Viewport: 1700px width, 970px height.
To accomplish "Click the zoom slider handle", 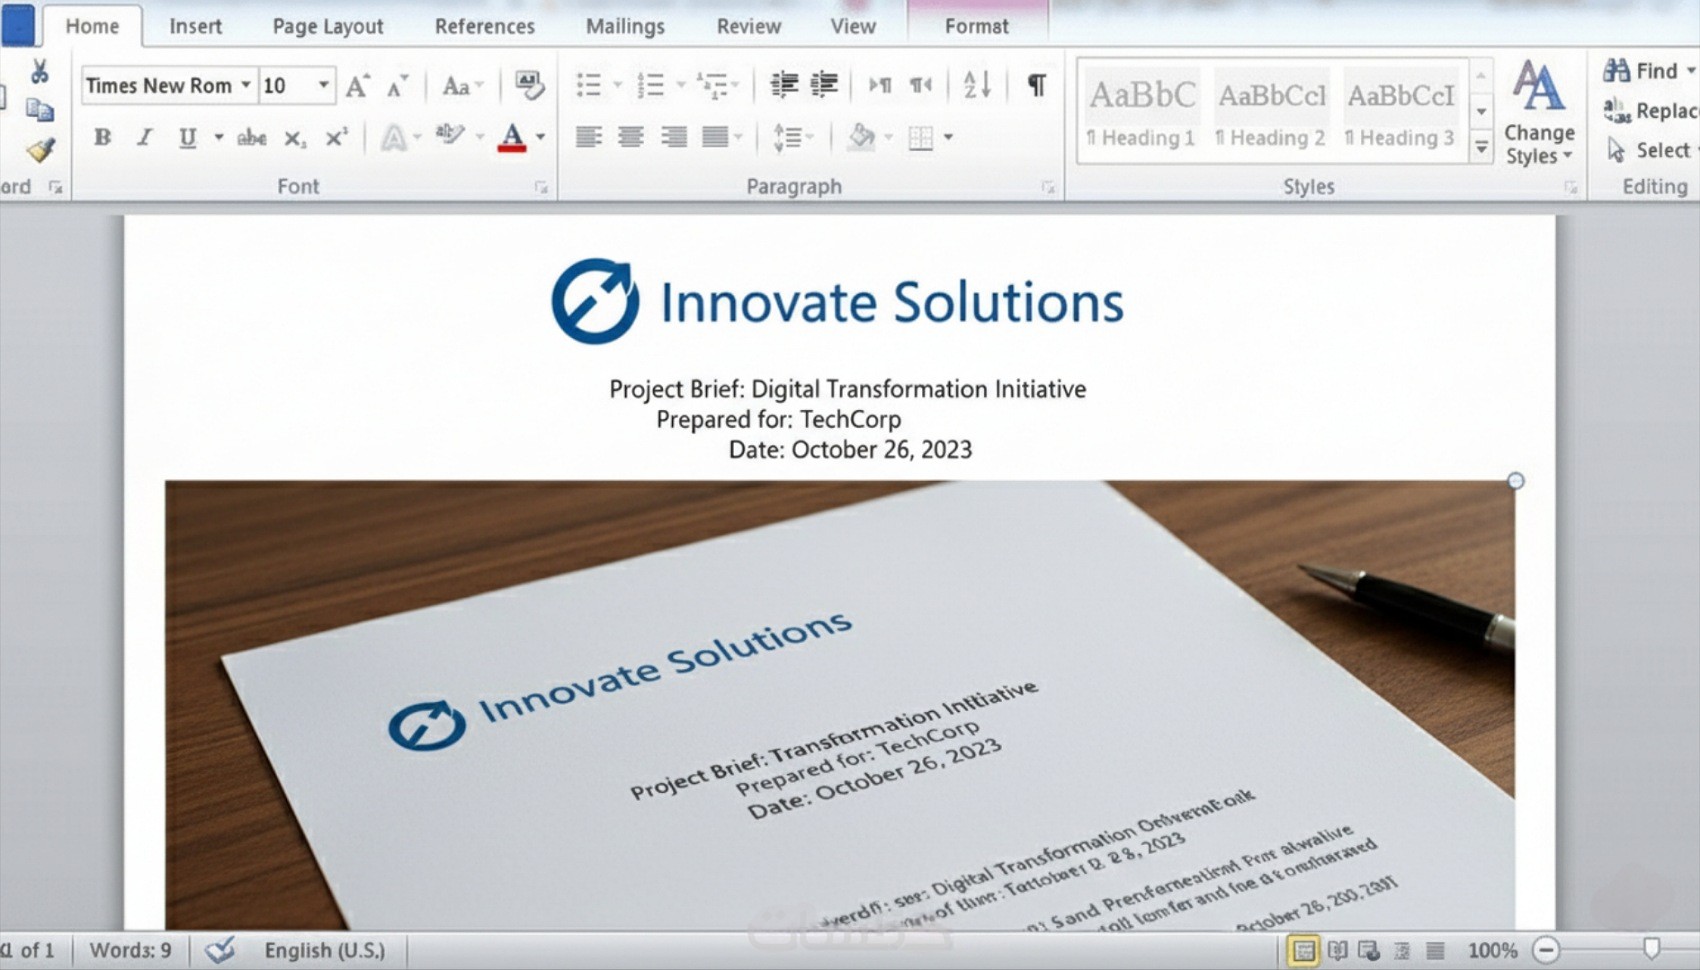I will coord(1651,947).
